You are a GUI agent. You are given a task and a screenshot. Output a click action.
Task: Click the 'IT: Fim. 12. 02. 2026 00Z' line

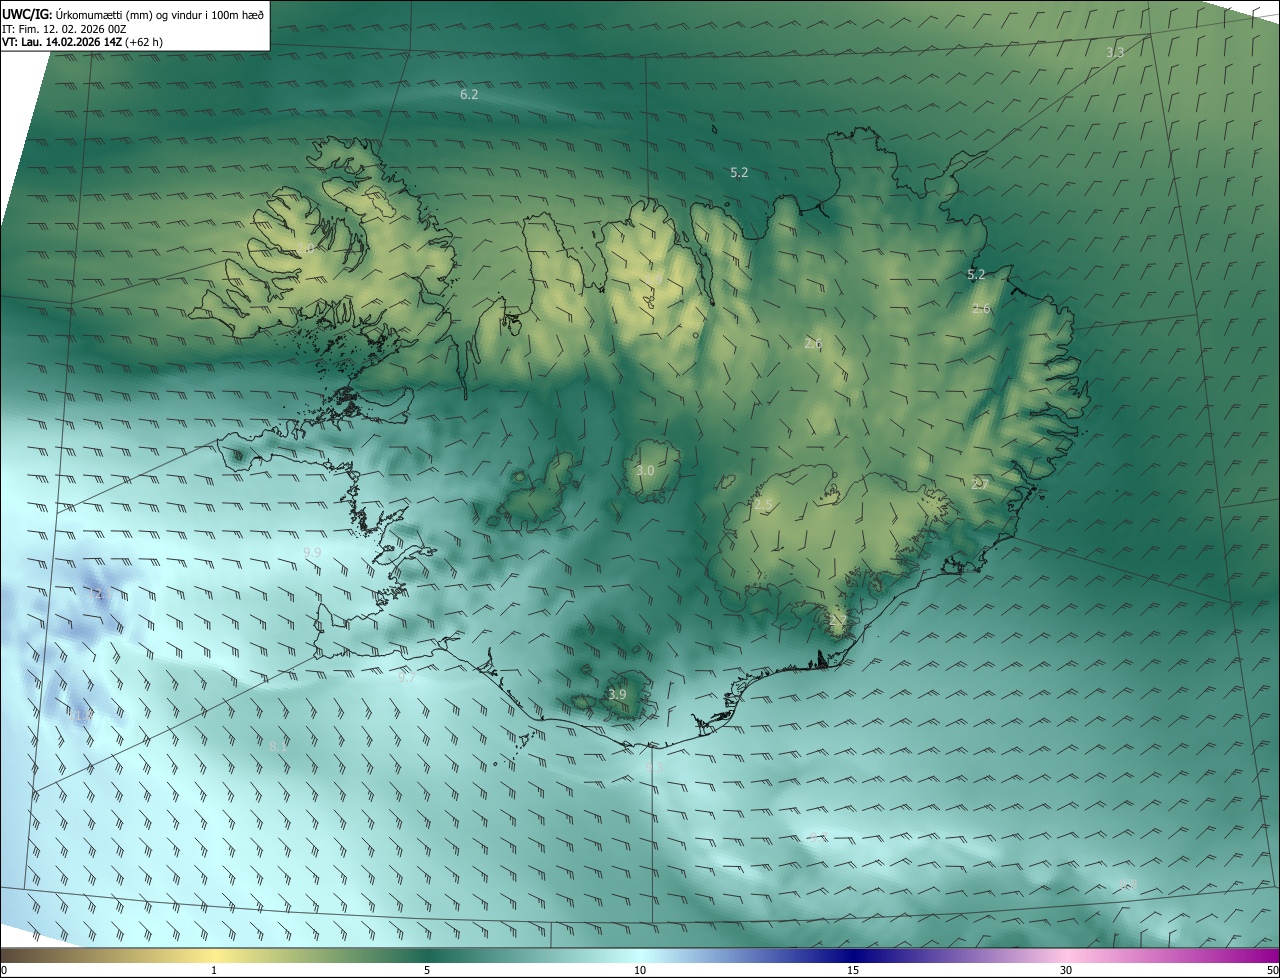pos(64,28)
